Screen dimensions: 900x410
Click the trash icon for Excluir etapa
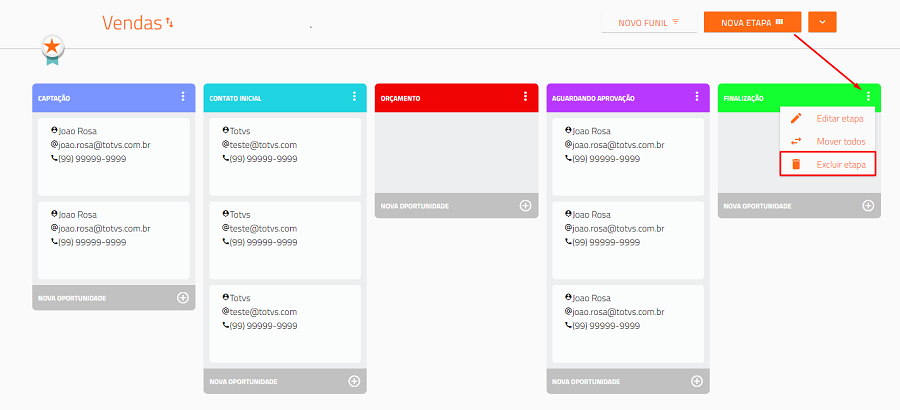tap(796, 164)
